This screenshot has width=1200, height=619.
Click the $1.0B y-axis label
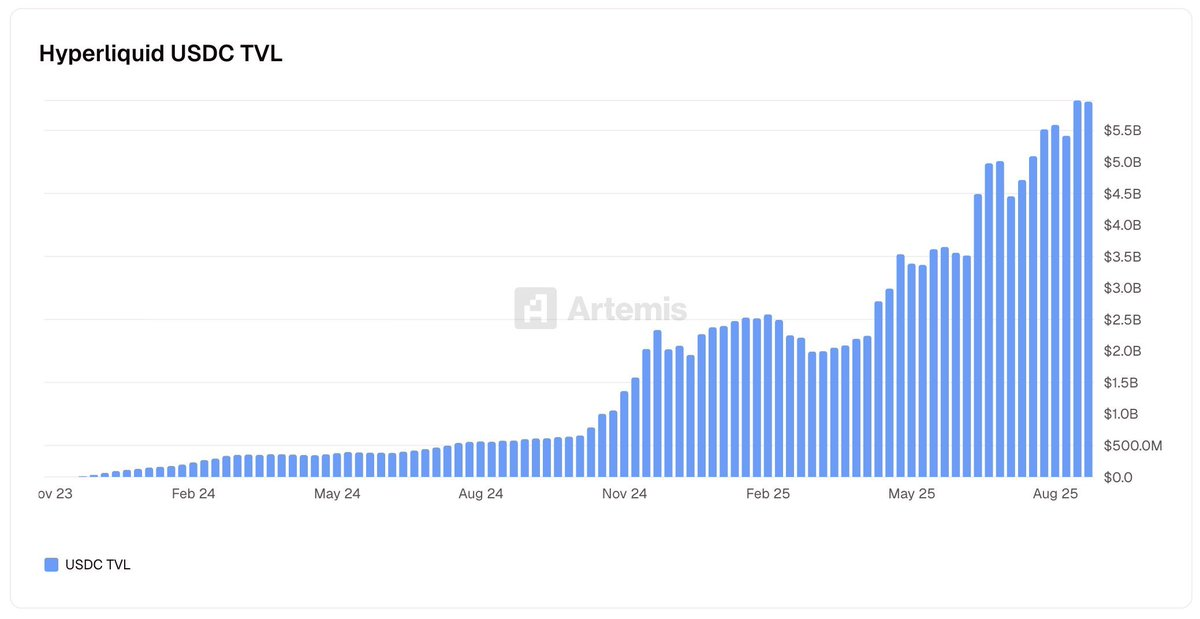[x=1122, y=415]
